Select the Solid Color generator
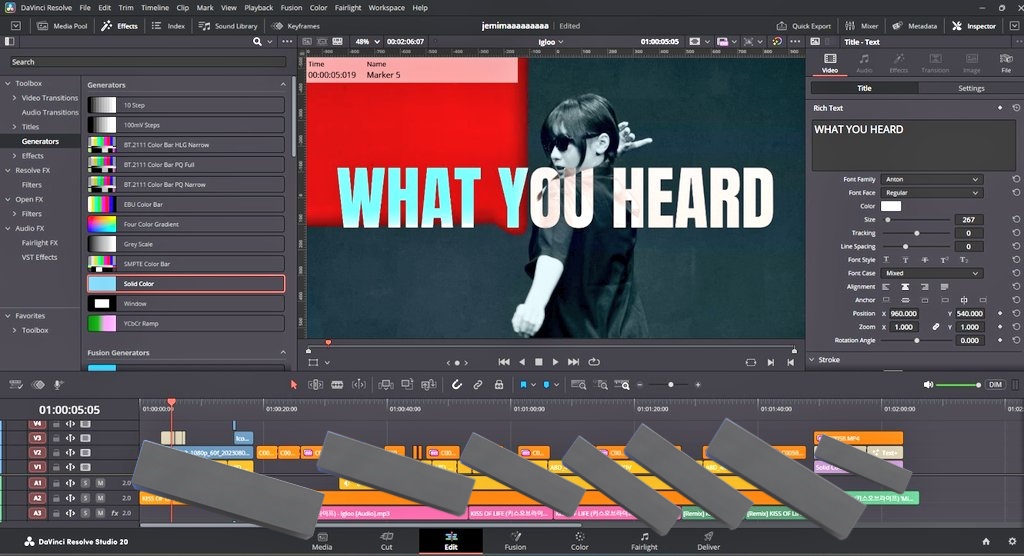The image size is (1024, 556). (x=186, y=284)
